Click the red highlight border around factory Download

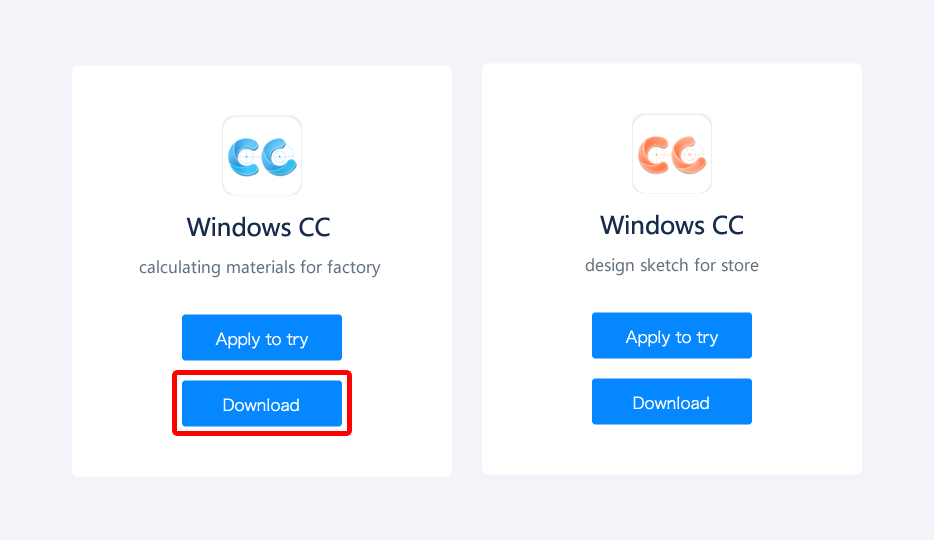tap(262, 373)
